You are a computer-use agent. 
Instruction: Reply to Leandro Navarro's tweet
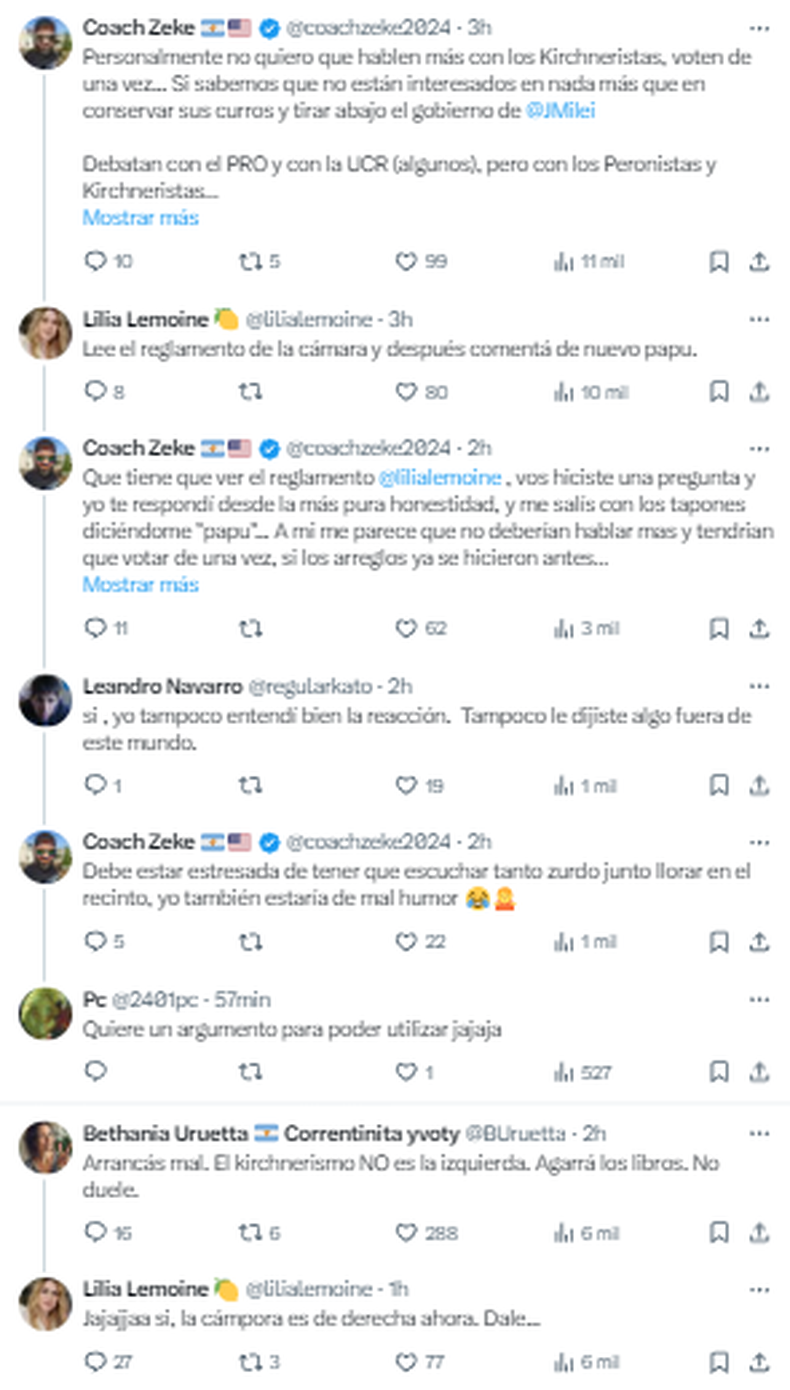[x=96, y=786]
